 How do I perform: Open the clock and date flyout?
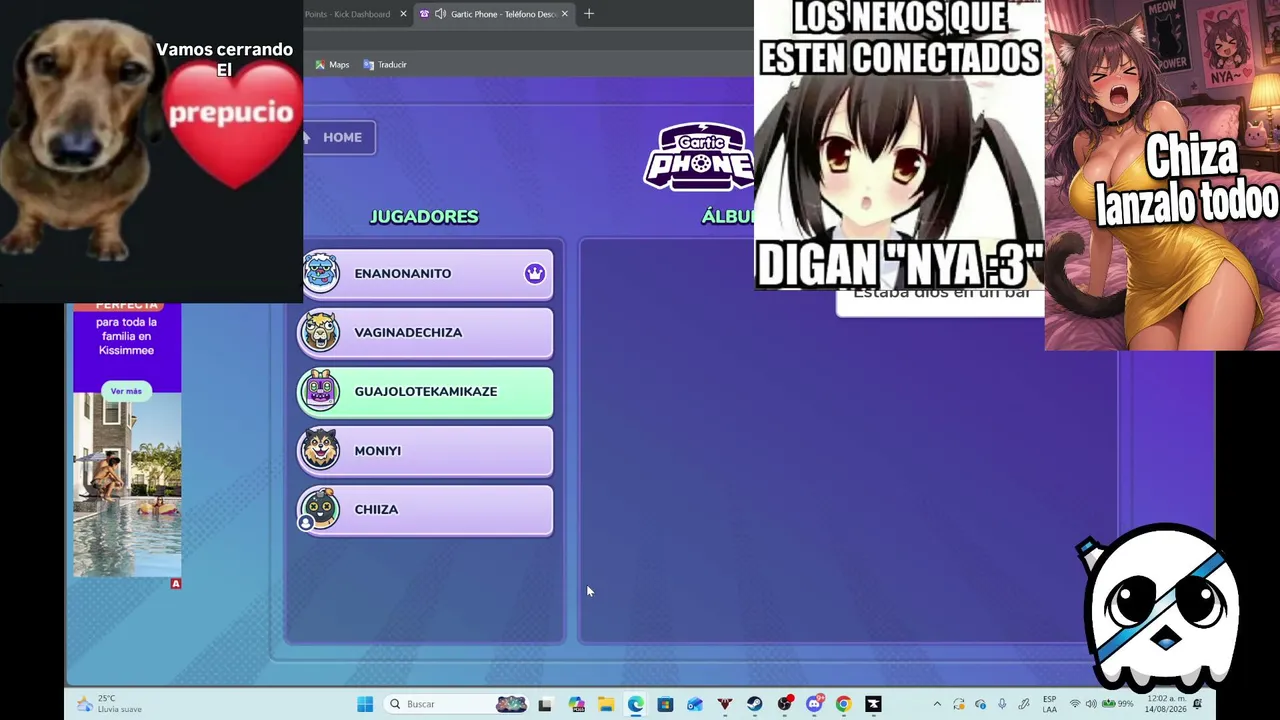pyautogui.click(x=1165, y=704)
